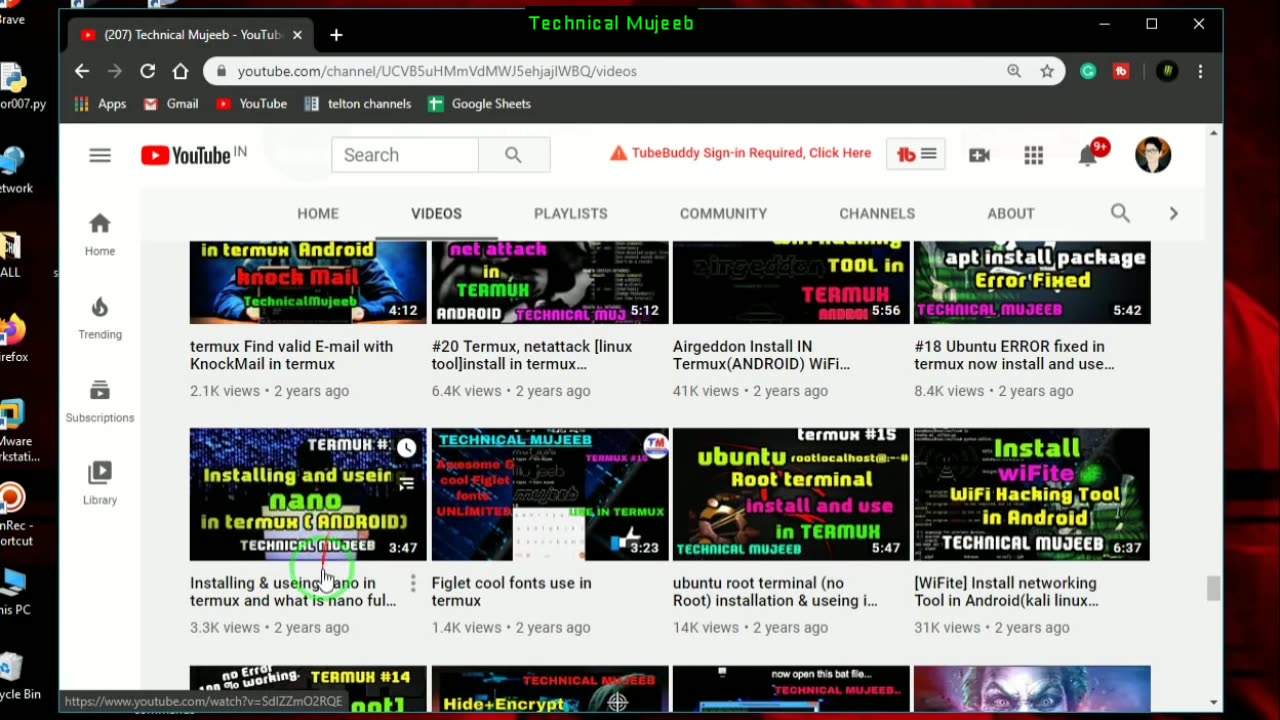Screen dimensions: 1280x720
Task: Click the TubeBuddy extension icon in toolbar
Action: click(x=1121, y=71)
